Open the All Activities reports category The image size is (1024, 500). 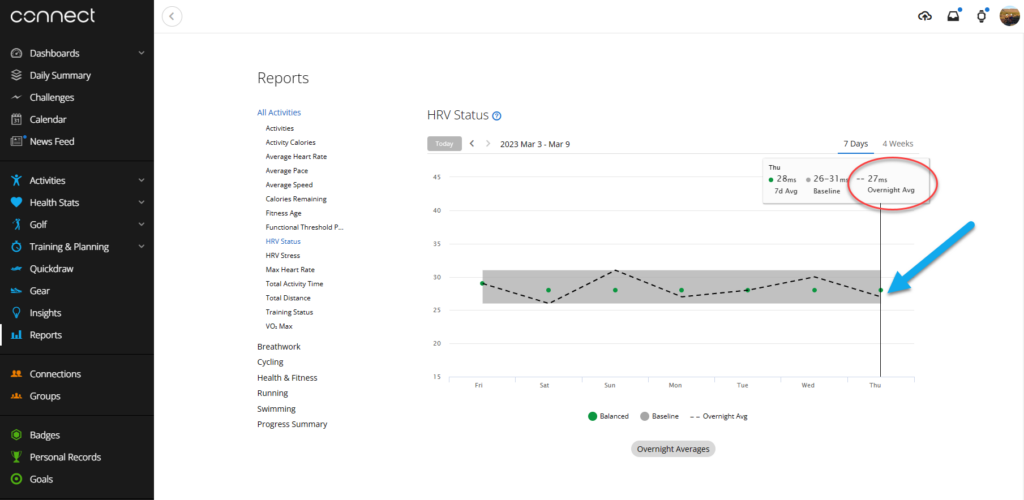coord(279,113)
